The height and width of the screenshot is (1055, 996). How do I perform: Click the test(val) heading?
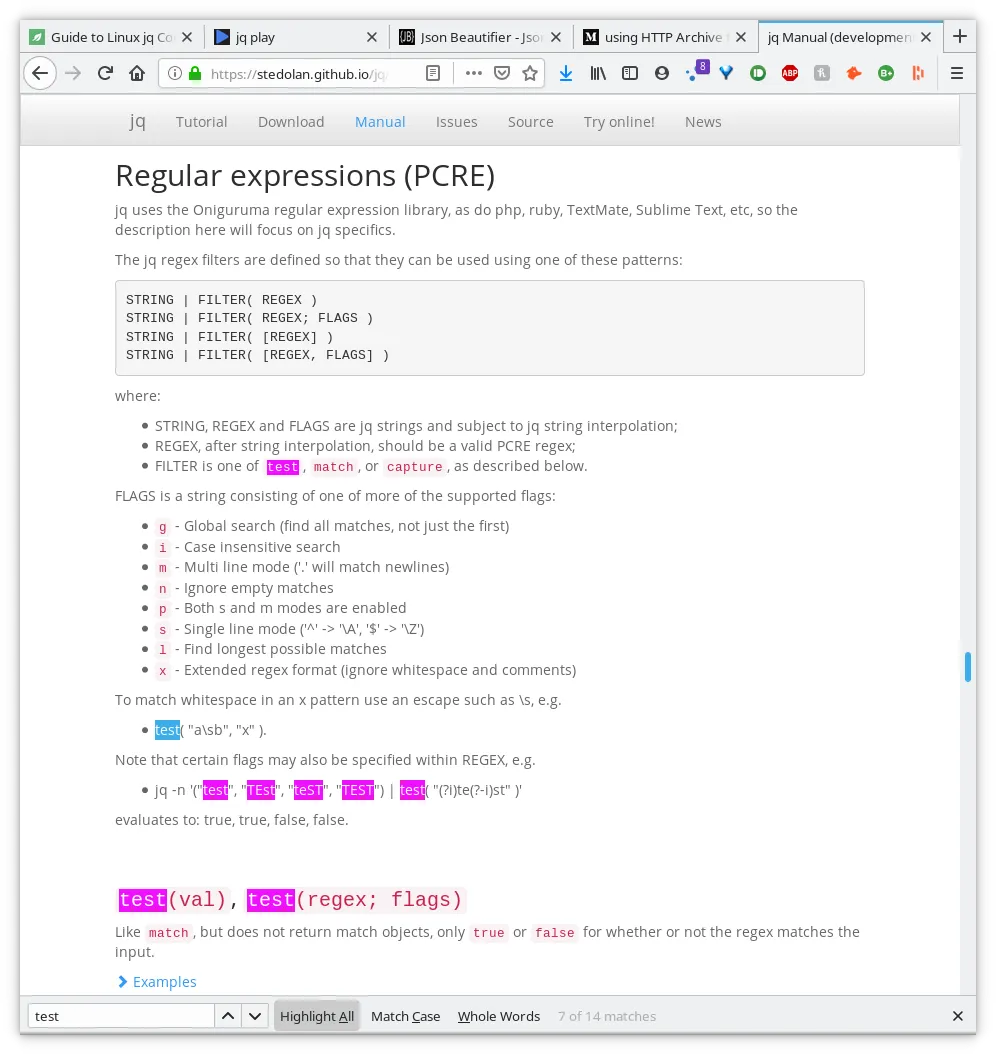coord(172,900)
